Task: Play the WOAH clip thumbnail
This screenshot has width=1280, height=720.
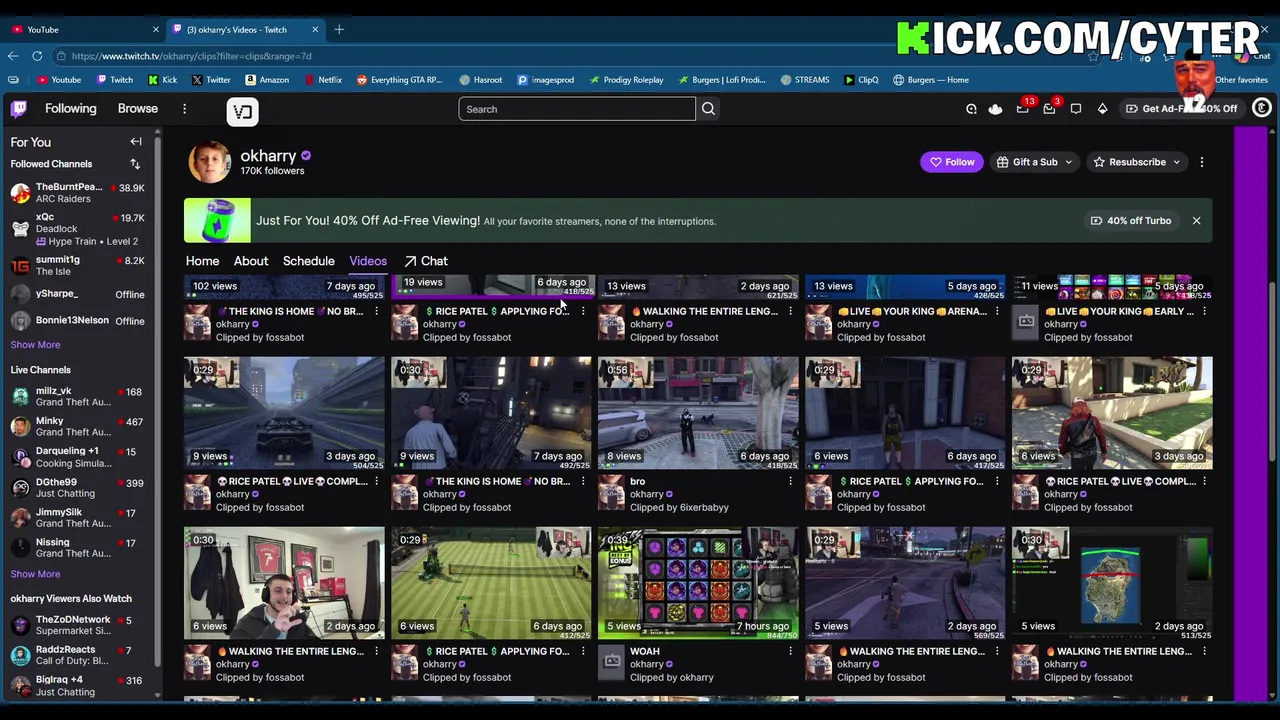Action: pos(698,583)
